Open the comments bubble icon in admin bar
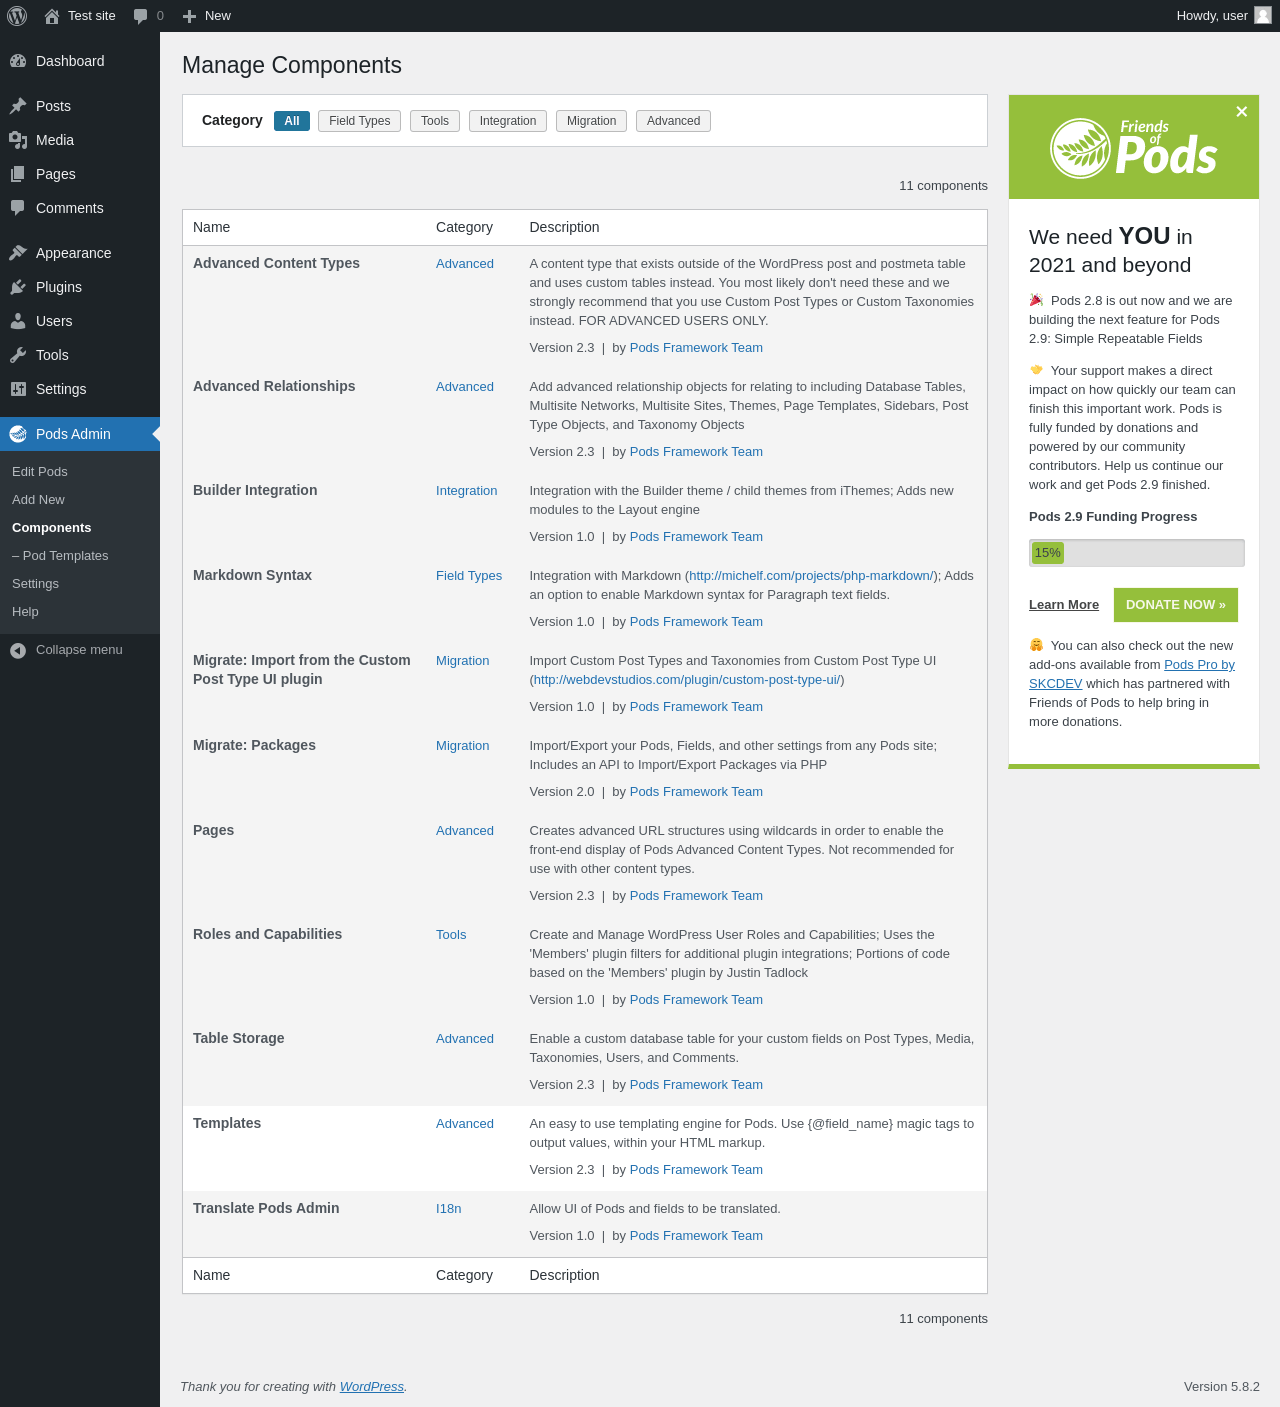Viewport: 1280px width, 1407px height. click(x=141, y=16)
